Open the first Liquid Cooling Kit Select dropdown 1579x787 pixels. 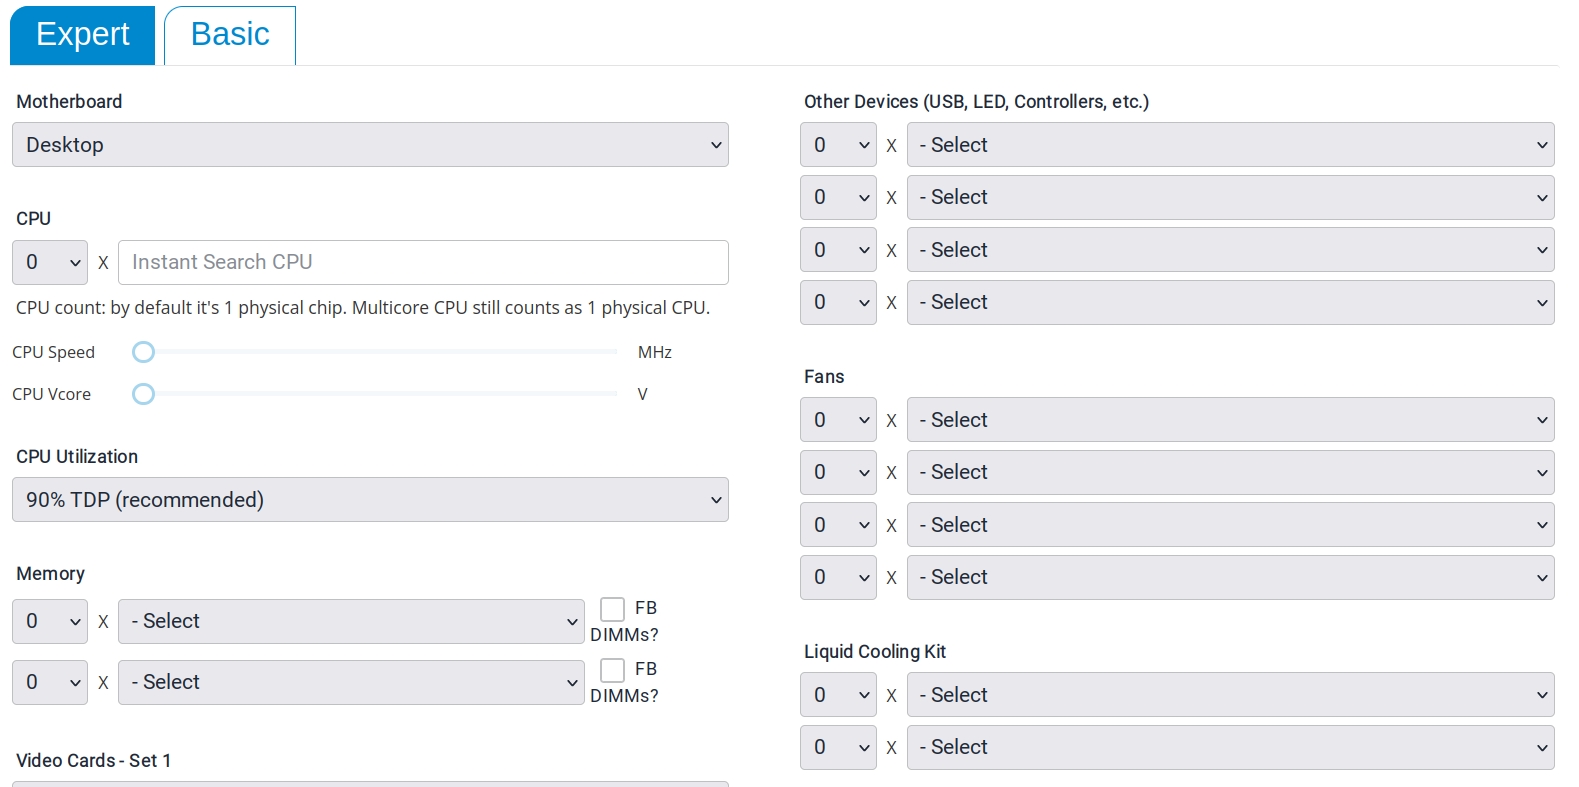[x=1231, y=695]
